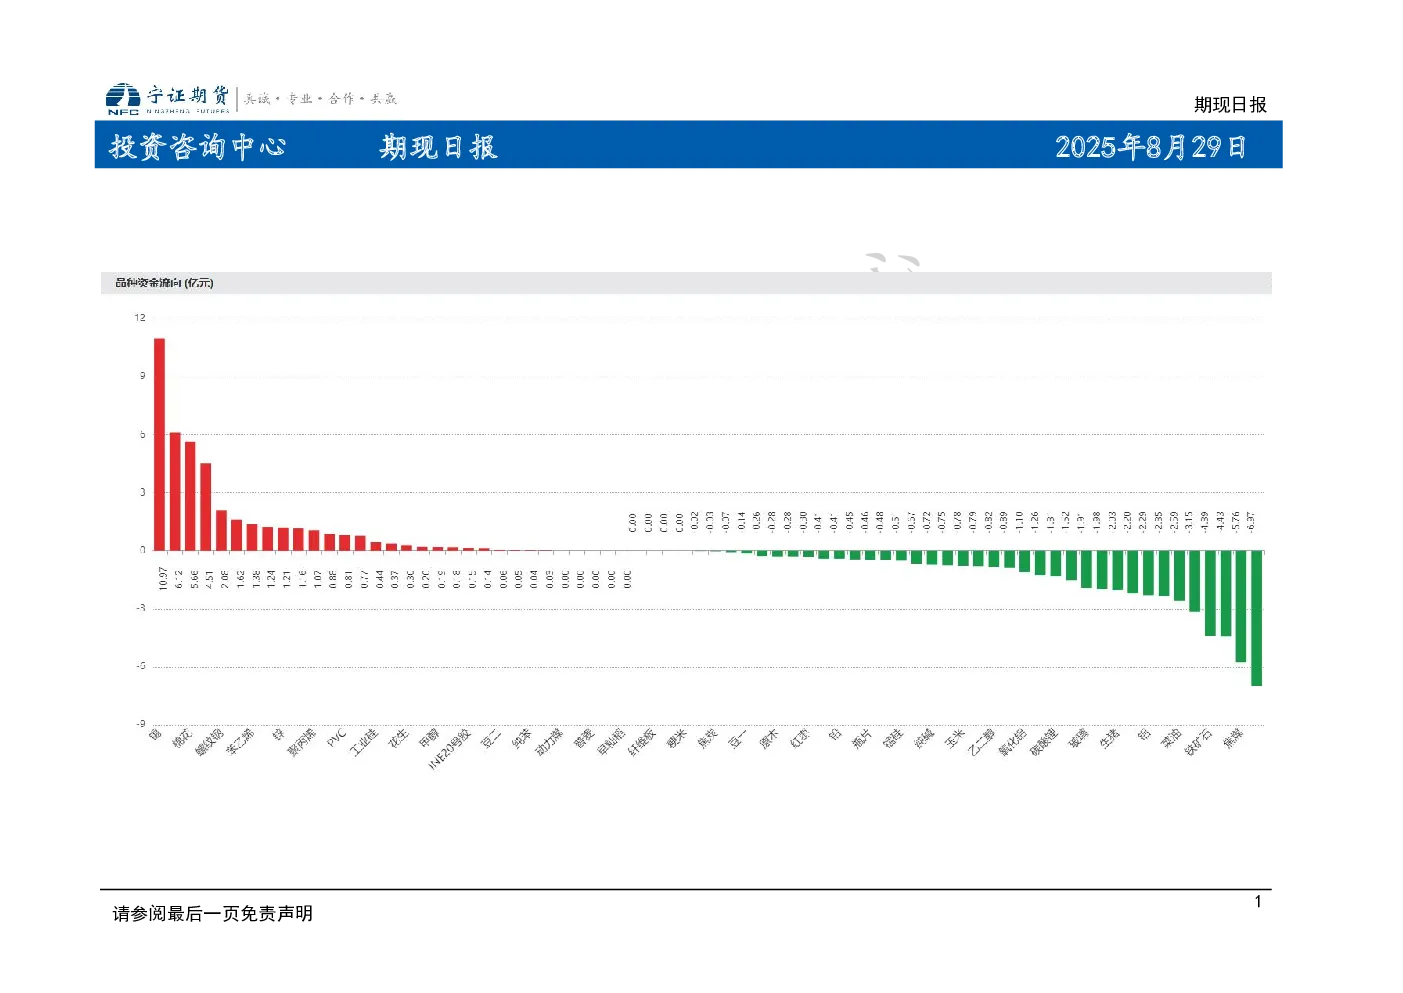The image size is (1403, 993).
Task: Click the y-axis tick label 12
Action: [x=141, y=318]
